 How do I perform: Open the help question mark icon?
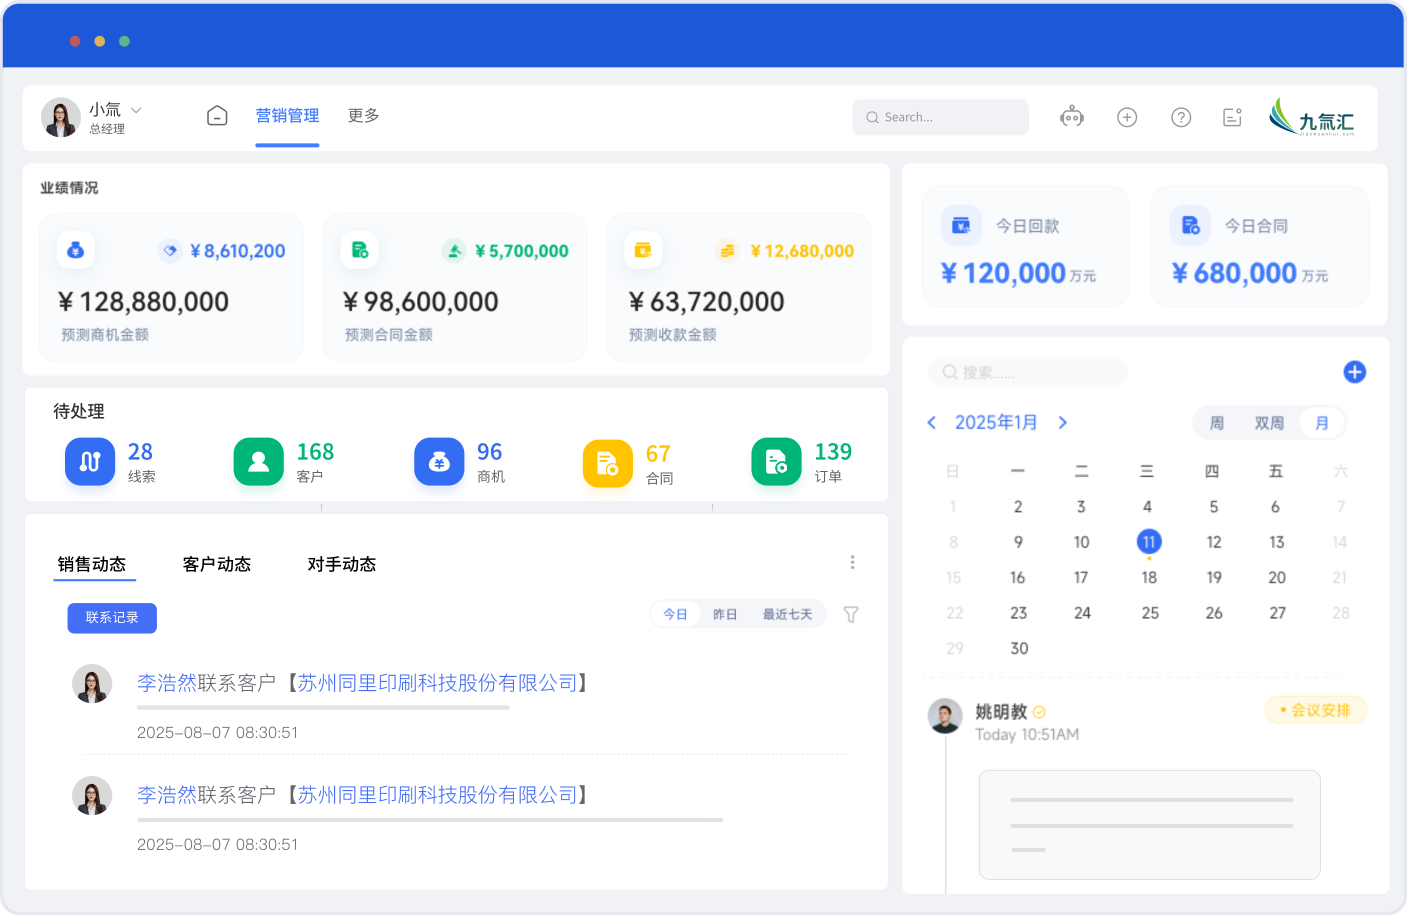pyautogui.click(x=1181, y=117)
